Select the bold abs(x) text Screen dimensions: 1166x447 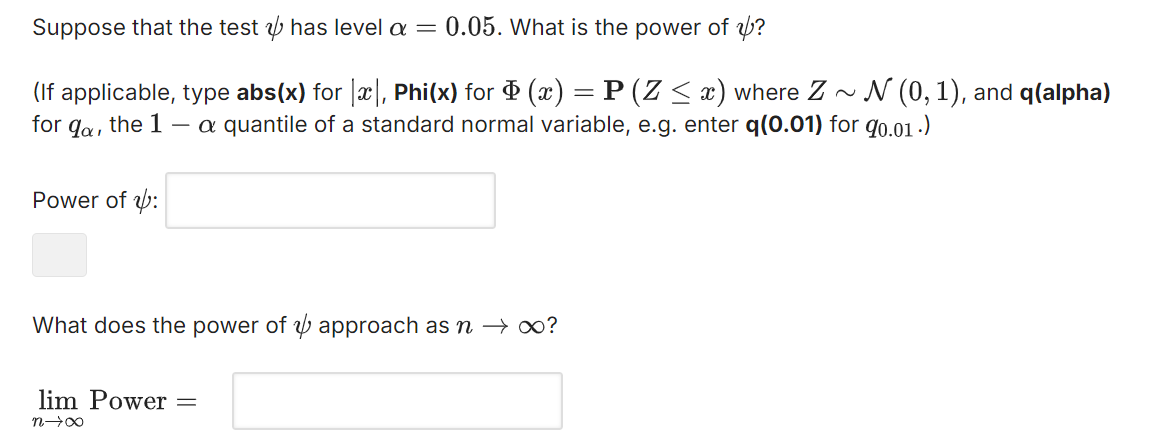pyautogui.click(x=271, y=92)
